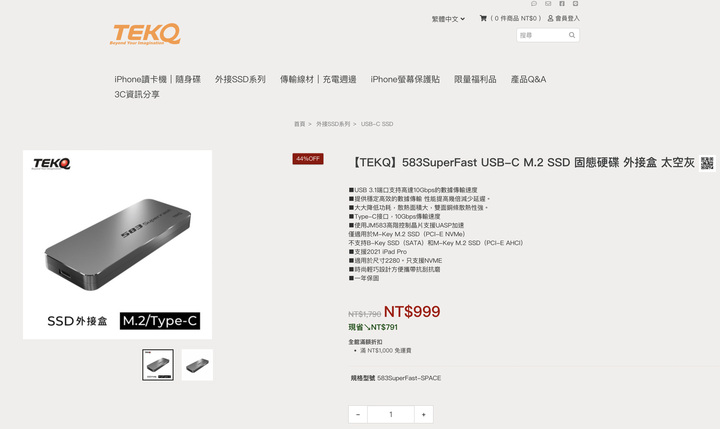Click the USB-C SSD breadcrumb link

(377, 124)
